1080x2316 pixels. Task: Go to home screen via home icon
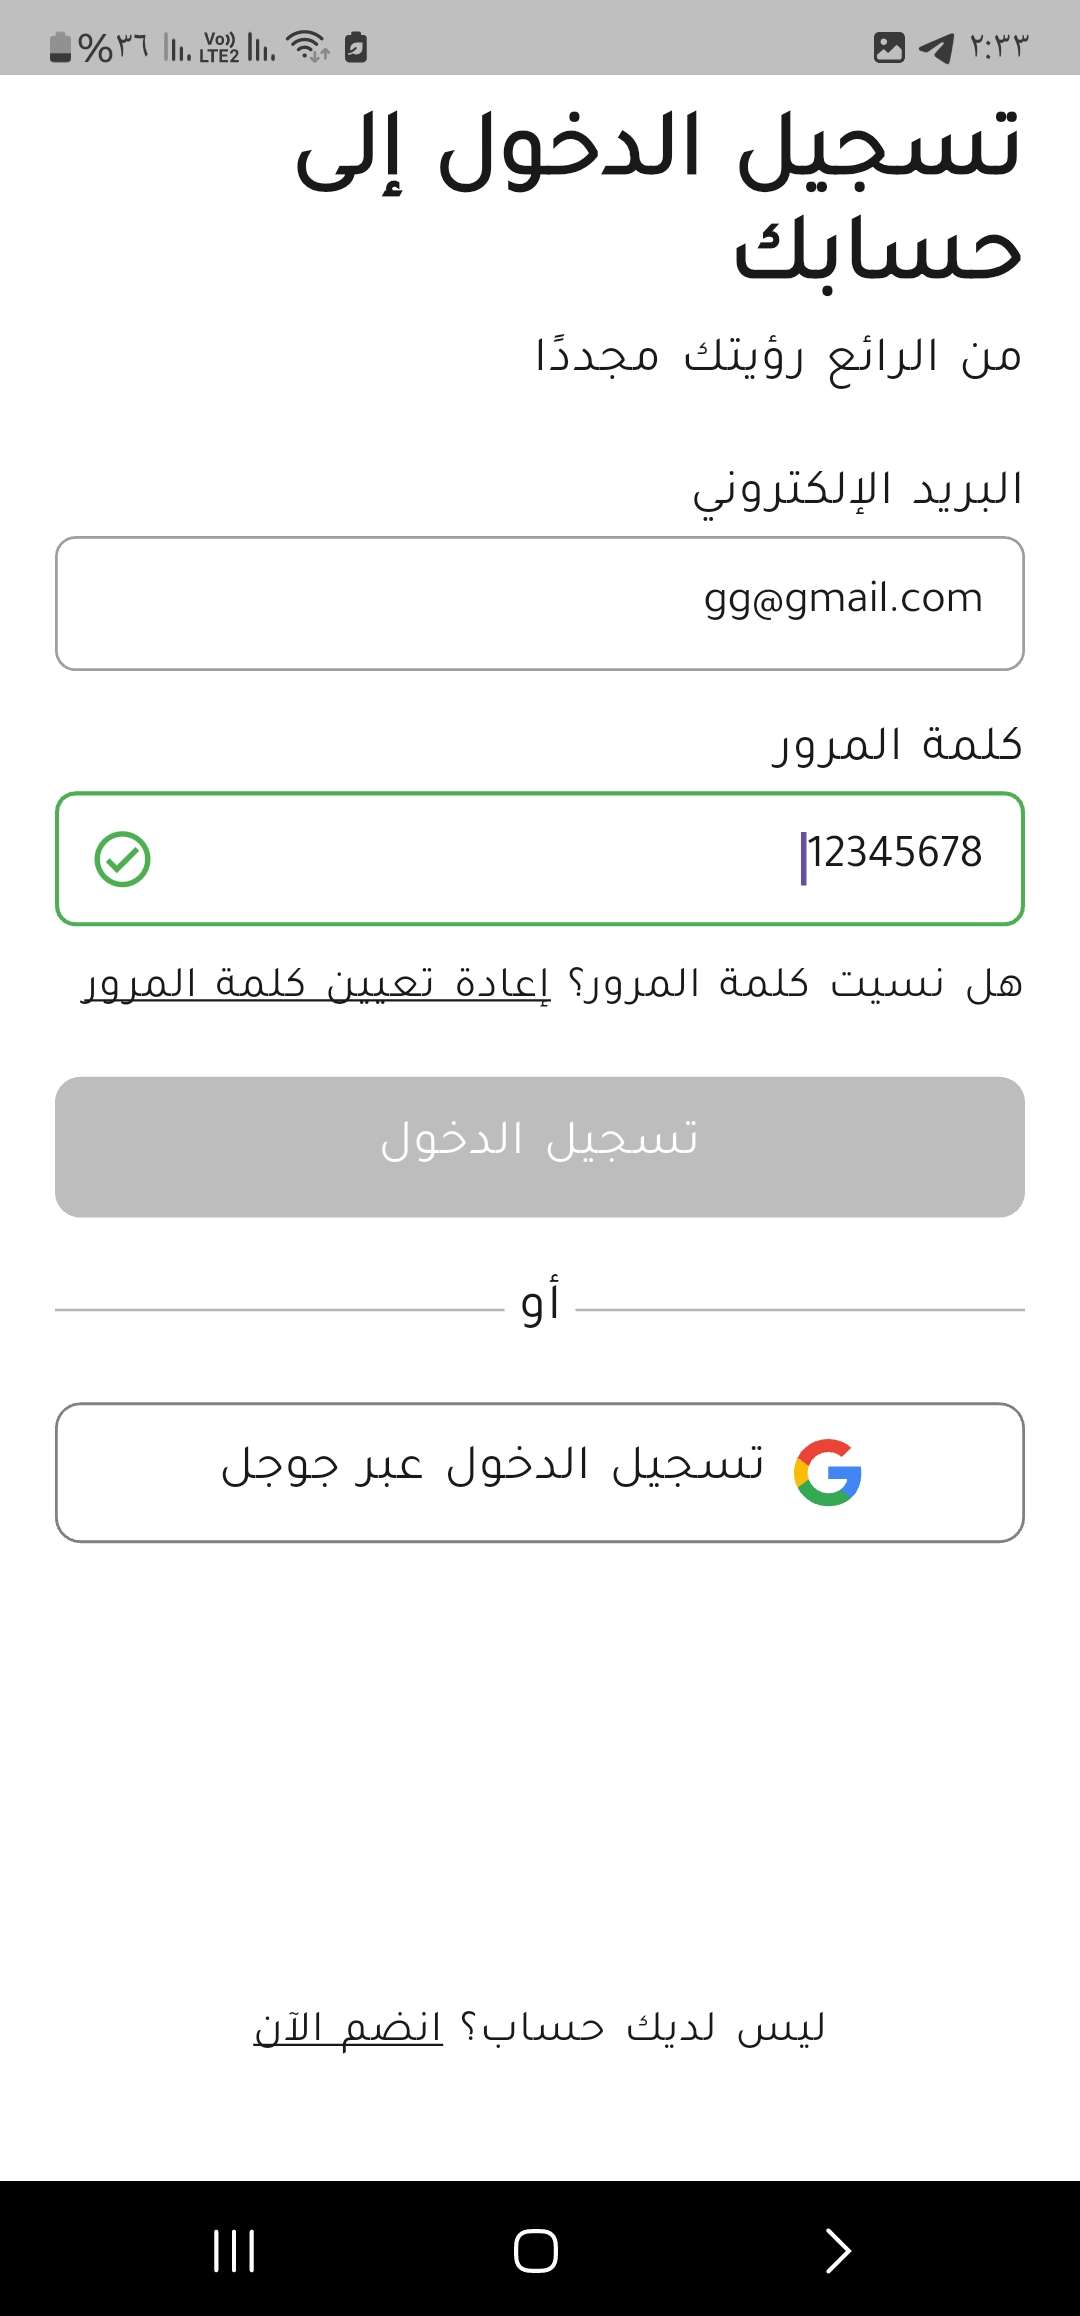tap(536, 2251)
